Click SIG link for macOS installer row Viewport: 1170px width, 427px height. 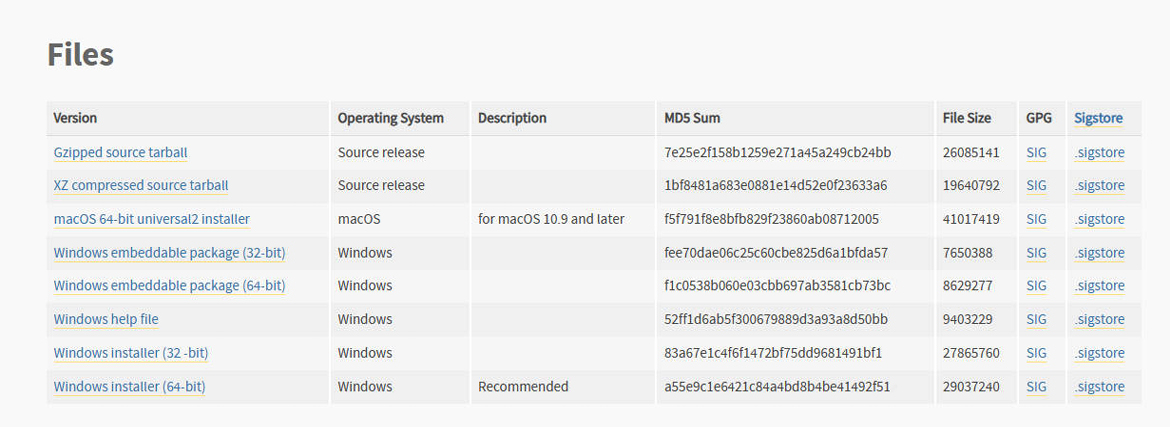pos(1036,219)
